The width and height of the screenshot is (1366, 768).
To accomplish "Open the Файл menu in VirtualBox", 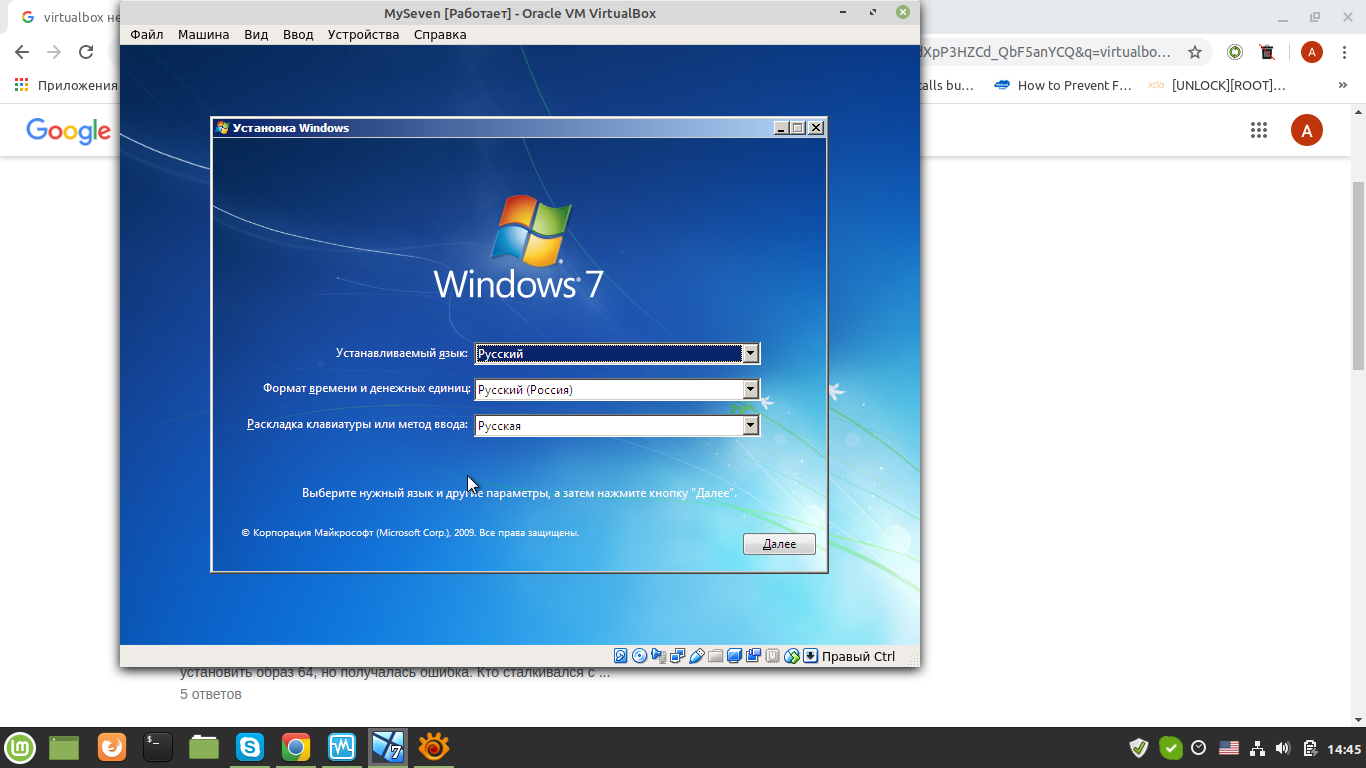I will point(146,34).
